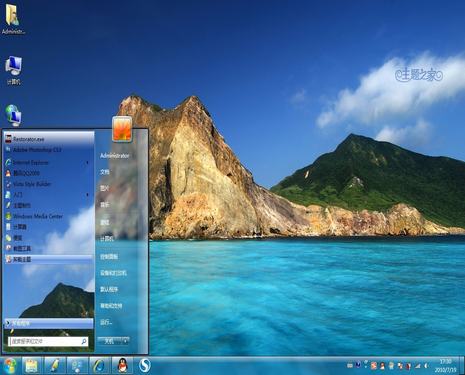
Task: Open the Administrator personal folder link
Action: coord(114,156)
